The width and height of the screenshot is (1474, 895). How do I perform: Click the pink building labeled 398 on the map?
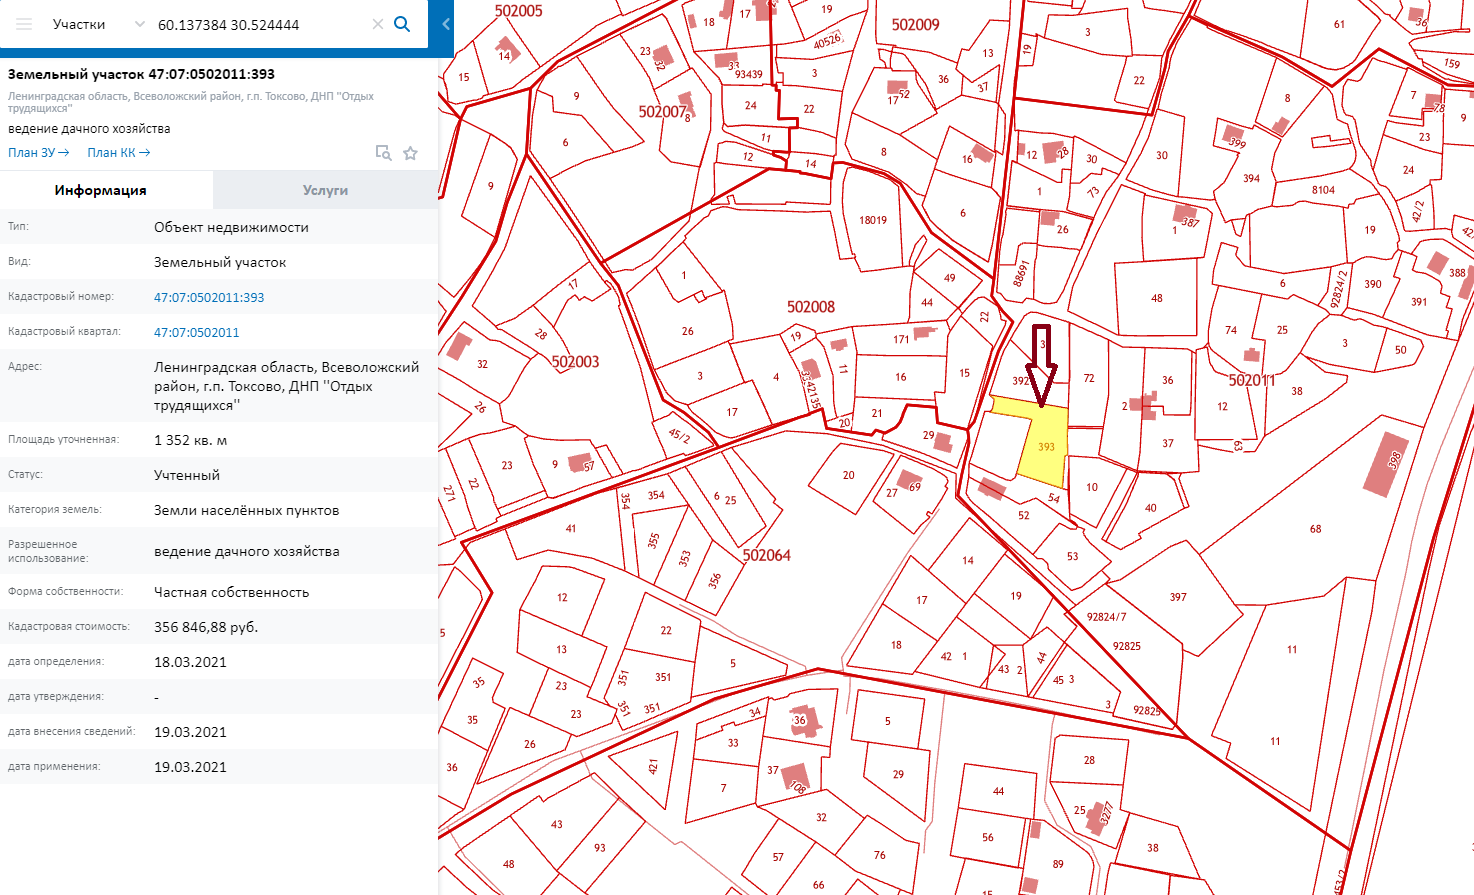[1386, 464]
